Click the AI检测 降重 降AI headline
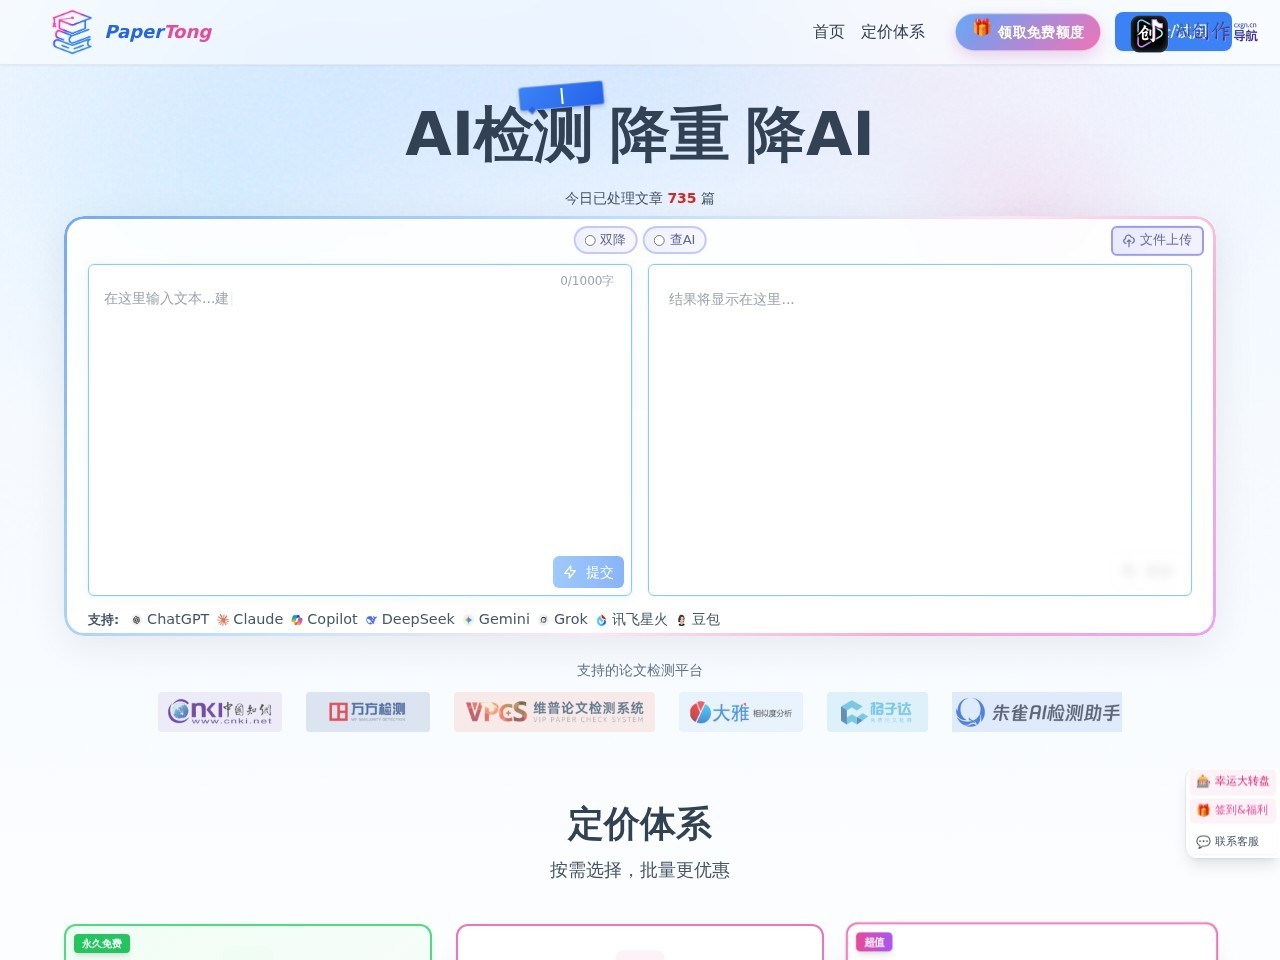Image resolution: width=1280 pixels, height=960 pixels. (x=640, y=134)
